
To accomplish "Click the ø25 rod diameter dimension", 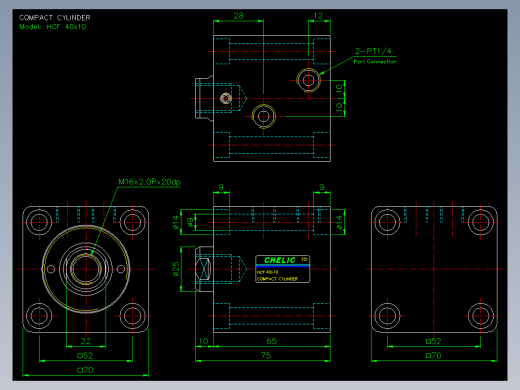I will (x=176, y=269).
